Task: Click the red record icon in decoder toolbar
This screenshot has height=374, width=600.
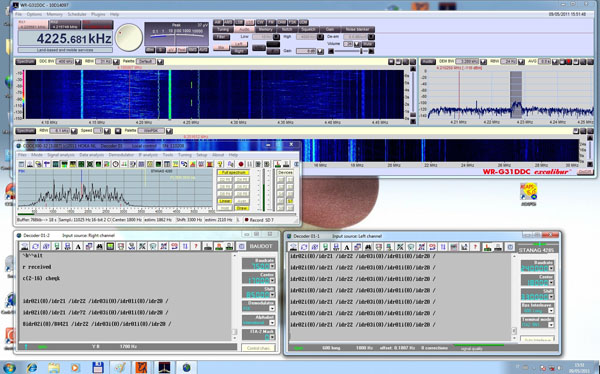Action: pos(241,164)
